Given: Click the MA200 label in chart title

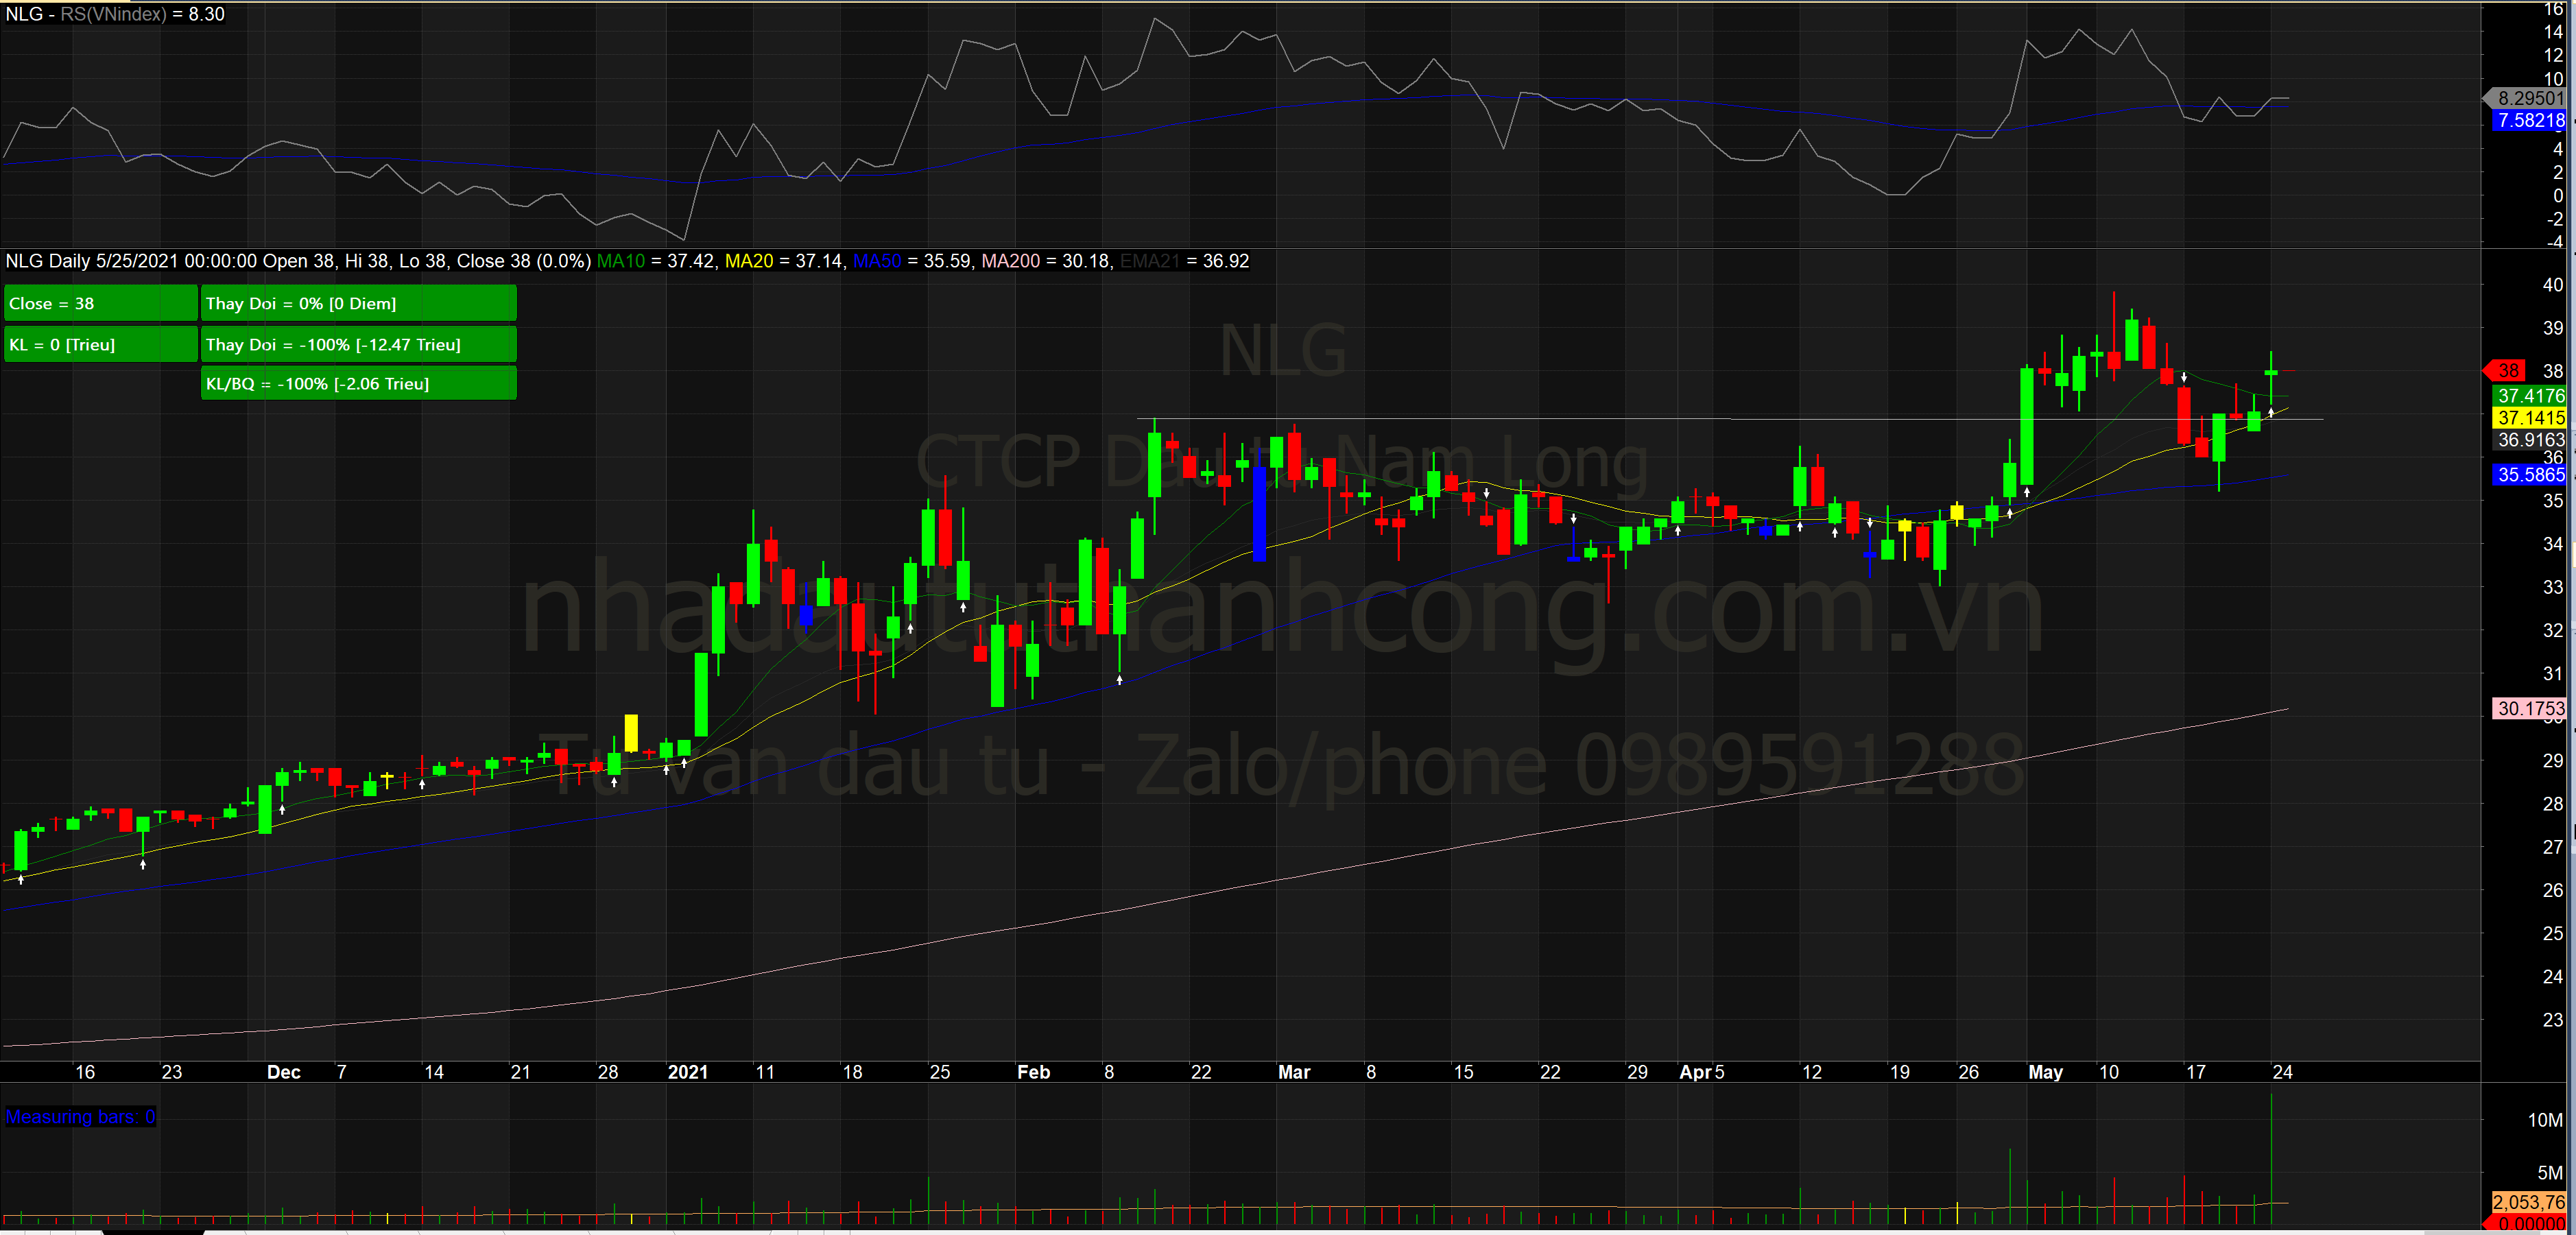Looking at the screenshot, I should [1010, 261].
